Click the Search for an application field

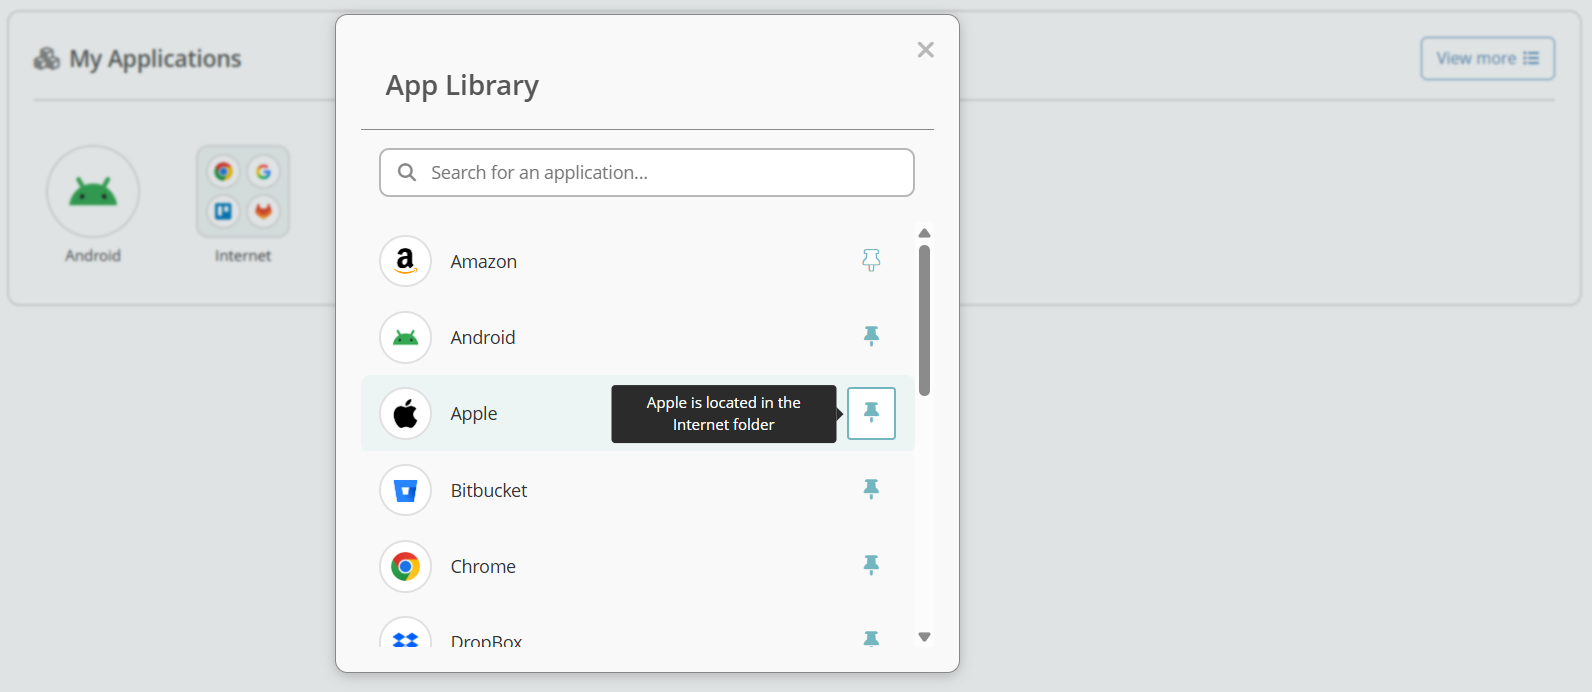coord(660,173)
